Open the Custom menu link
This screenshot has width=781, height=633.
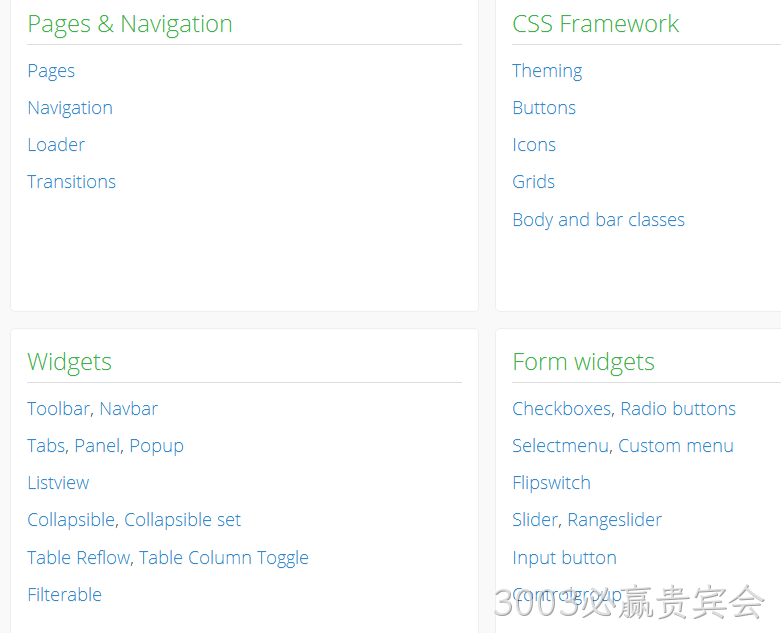(676, 446)
